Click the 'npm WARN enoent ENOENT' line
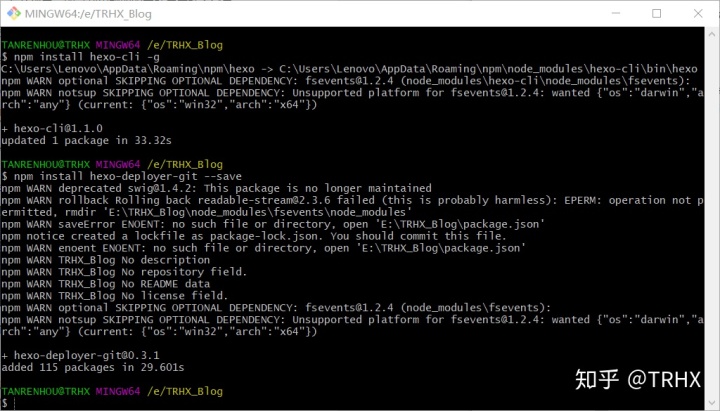The width and height of the screenshot is (720, 411). 264,248
